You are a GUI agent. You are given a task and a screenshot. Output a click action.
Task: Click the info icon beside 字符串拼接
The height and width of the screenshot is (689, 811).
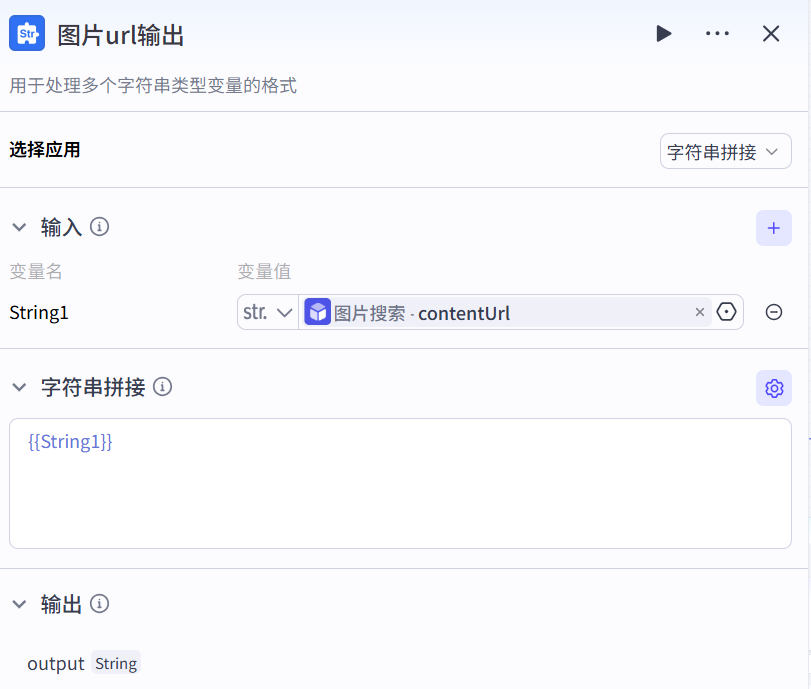[x=162, y=387]
